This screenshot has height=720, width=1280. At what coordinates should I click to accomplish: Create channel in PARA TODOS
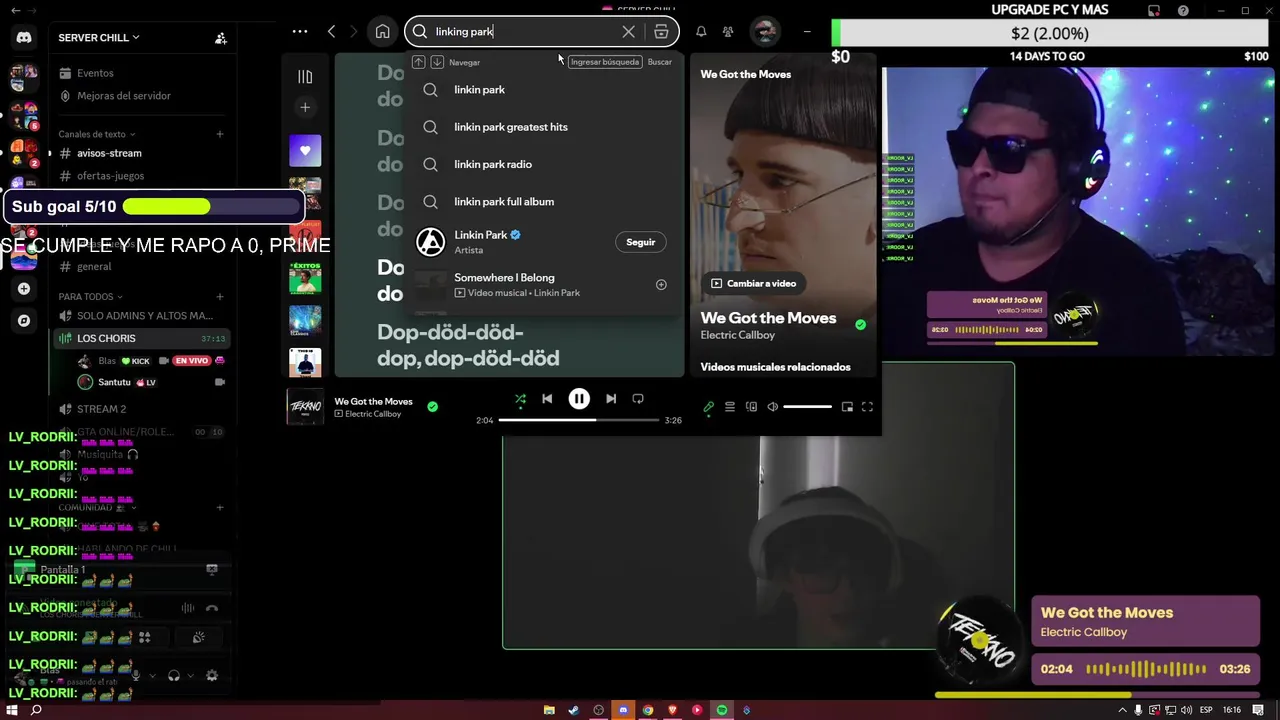click(220, 297)
